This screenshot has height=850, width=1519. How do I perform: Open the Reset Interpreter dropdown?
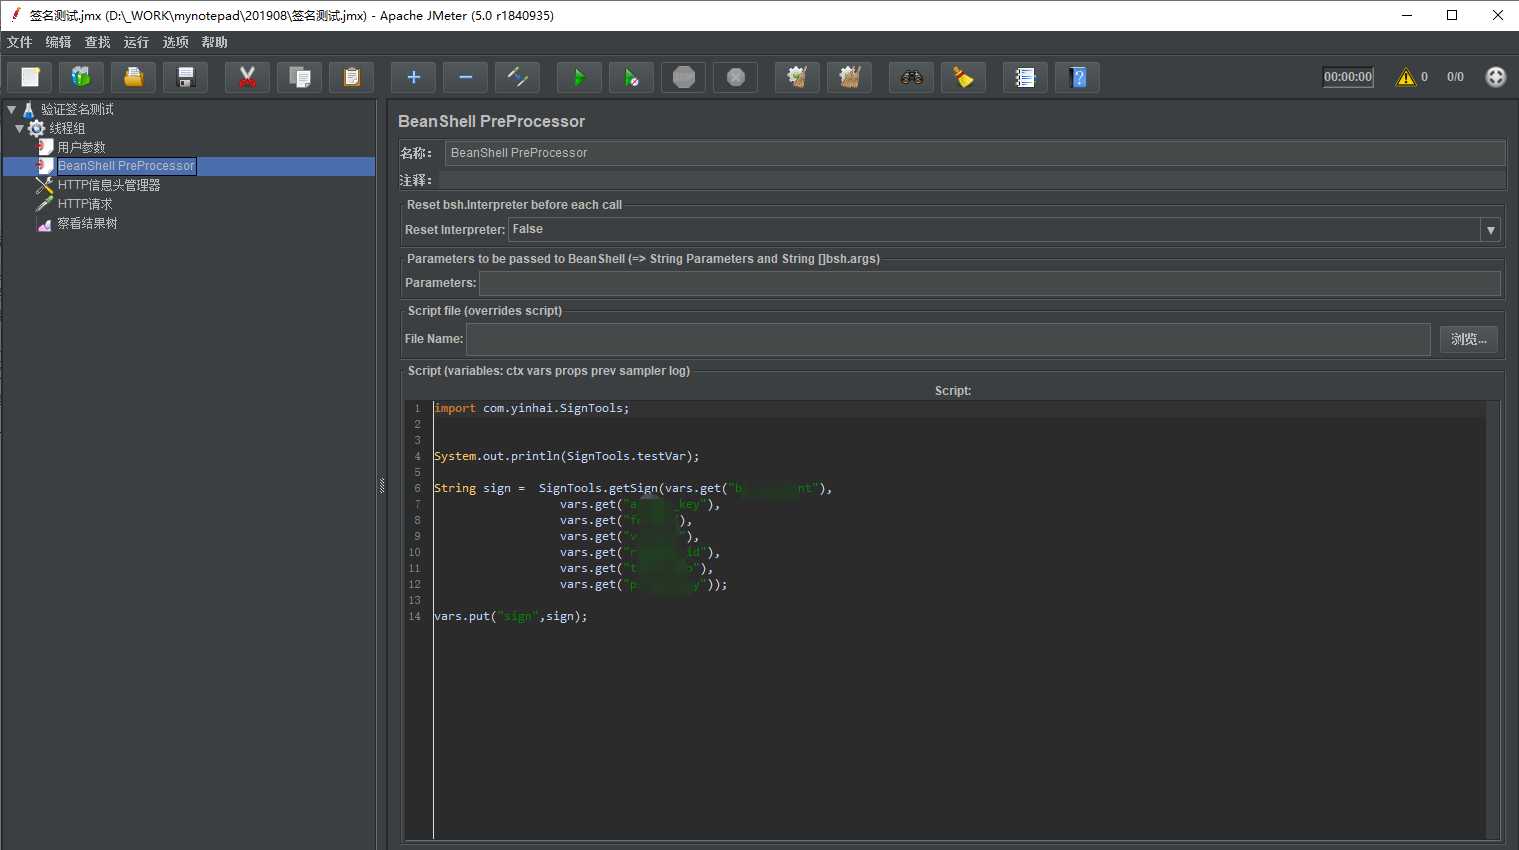coord(1490,230)
